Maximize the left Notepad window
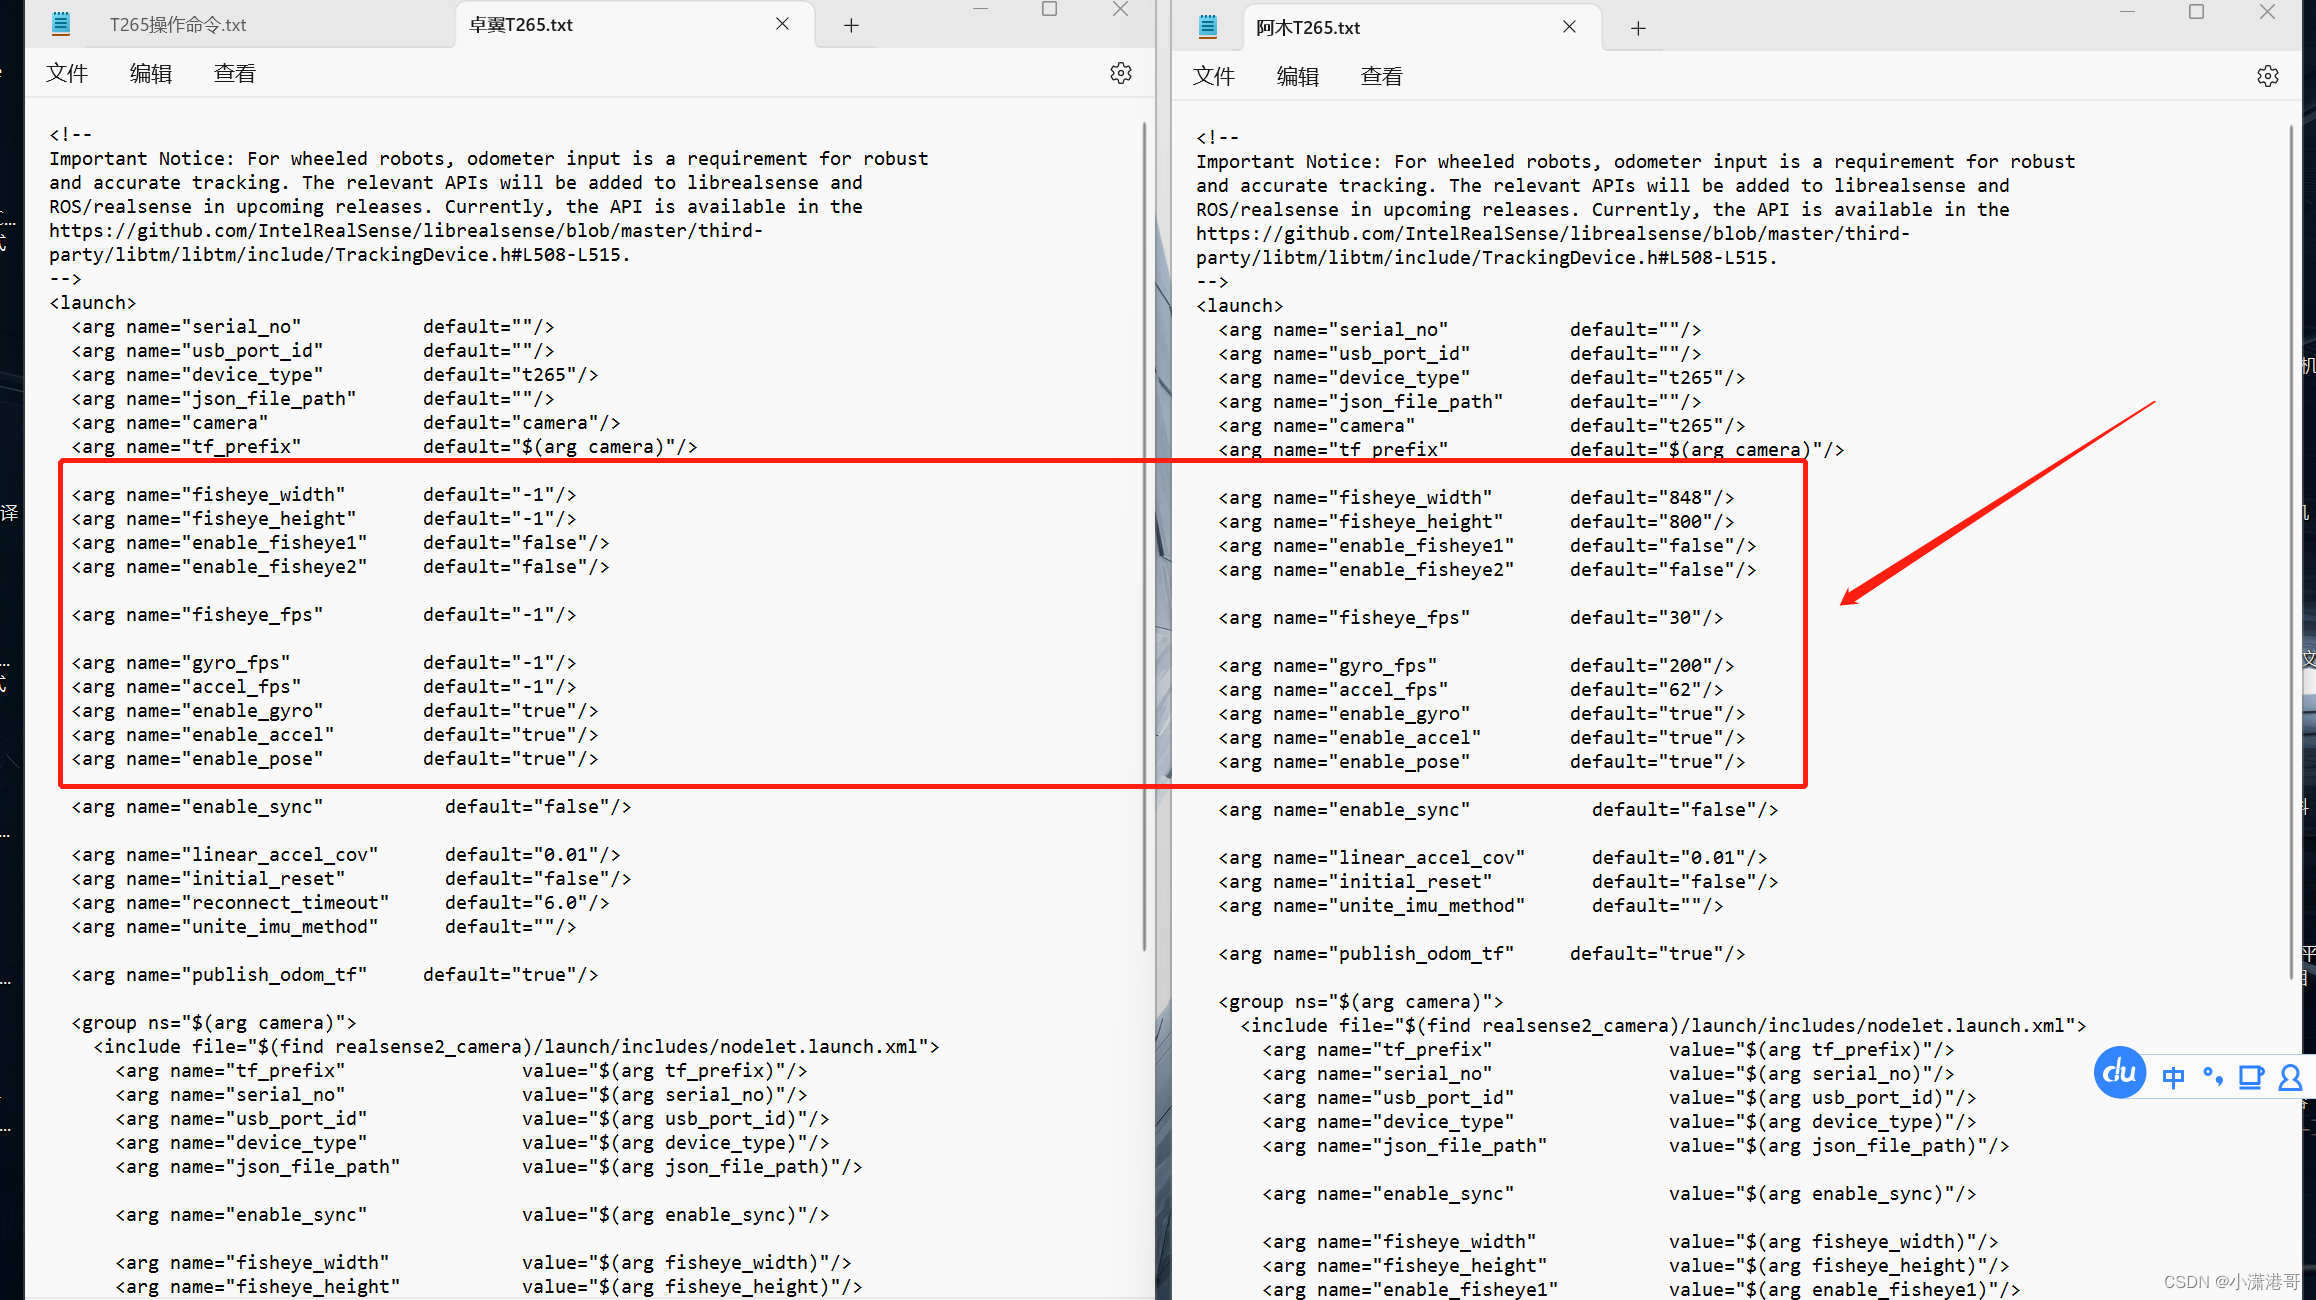Image resolution: width=2316 pixels, height=1300 pixels. coord(1049,9)
